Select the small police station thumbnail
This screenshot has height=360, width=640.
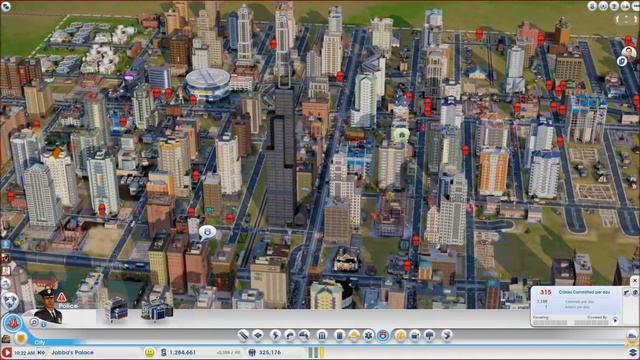[116, 309]
